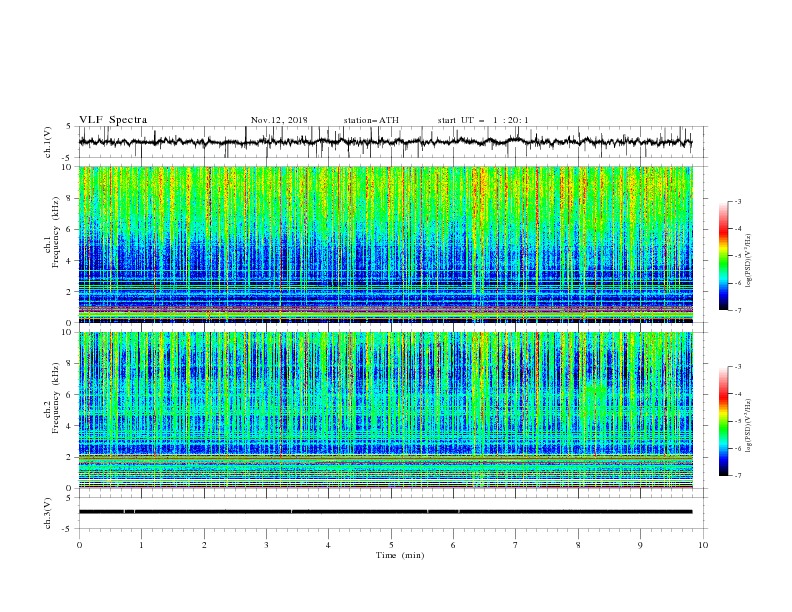
Task: Click time axis tick label "10"
Action: [x=703, y=545]
